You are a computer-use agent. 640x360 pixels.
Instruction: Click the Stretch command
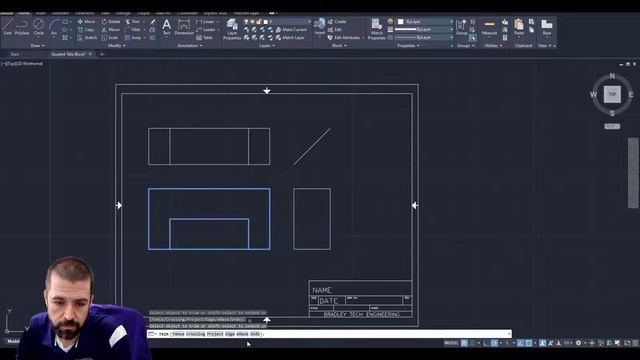click(87, 38)
